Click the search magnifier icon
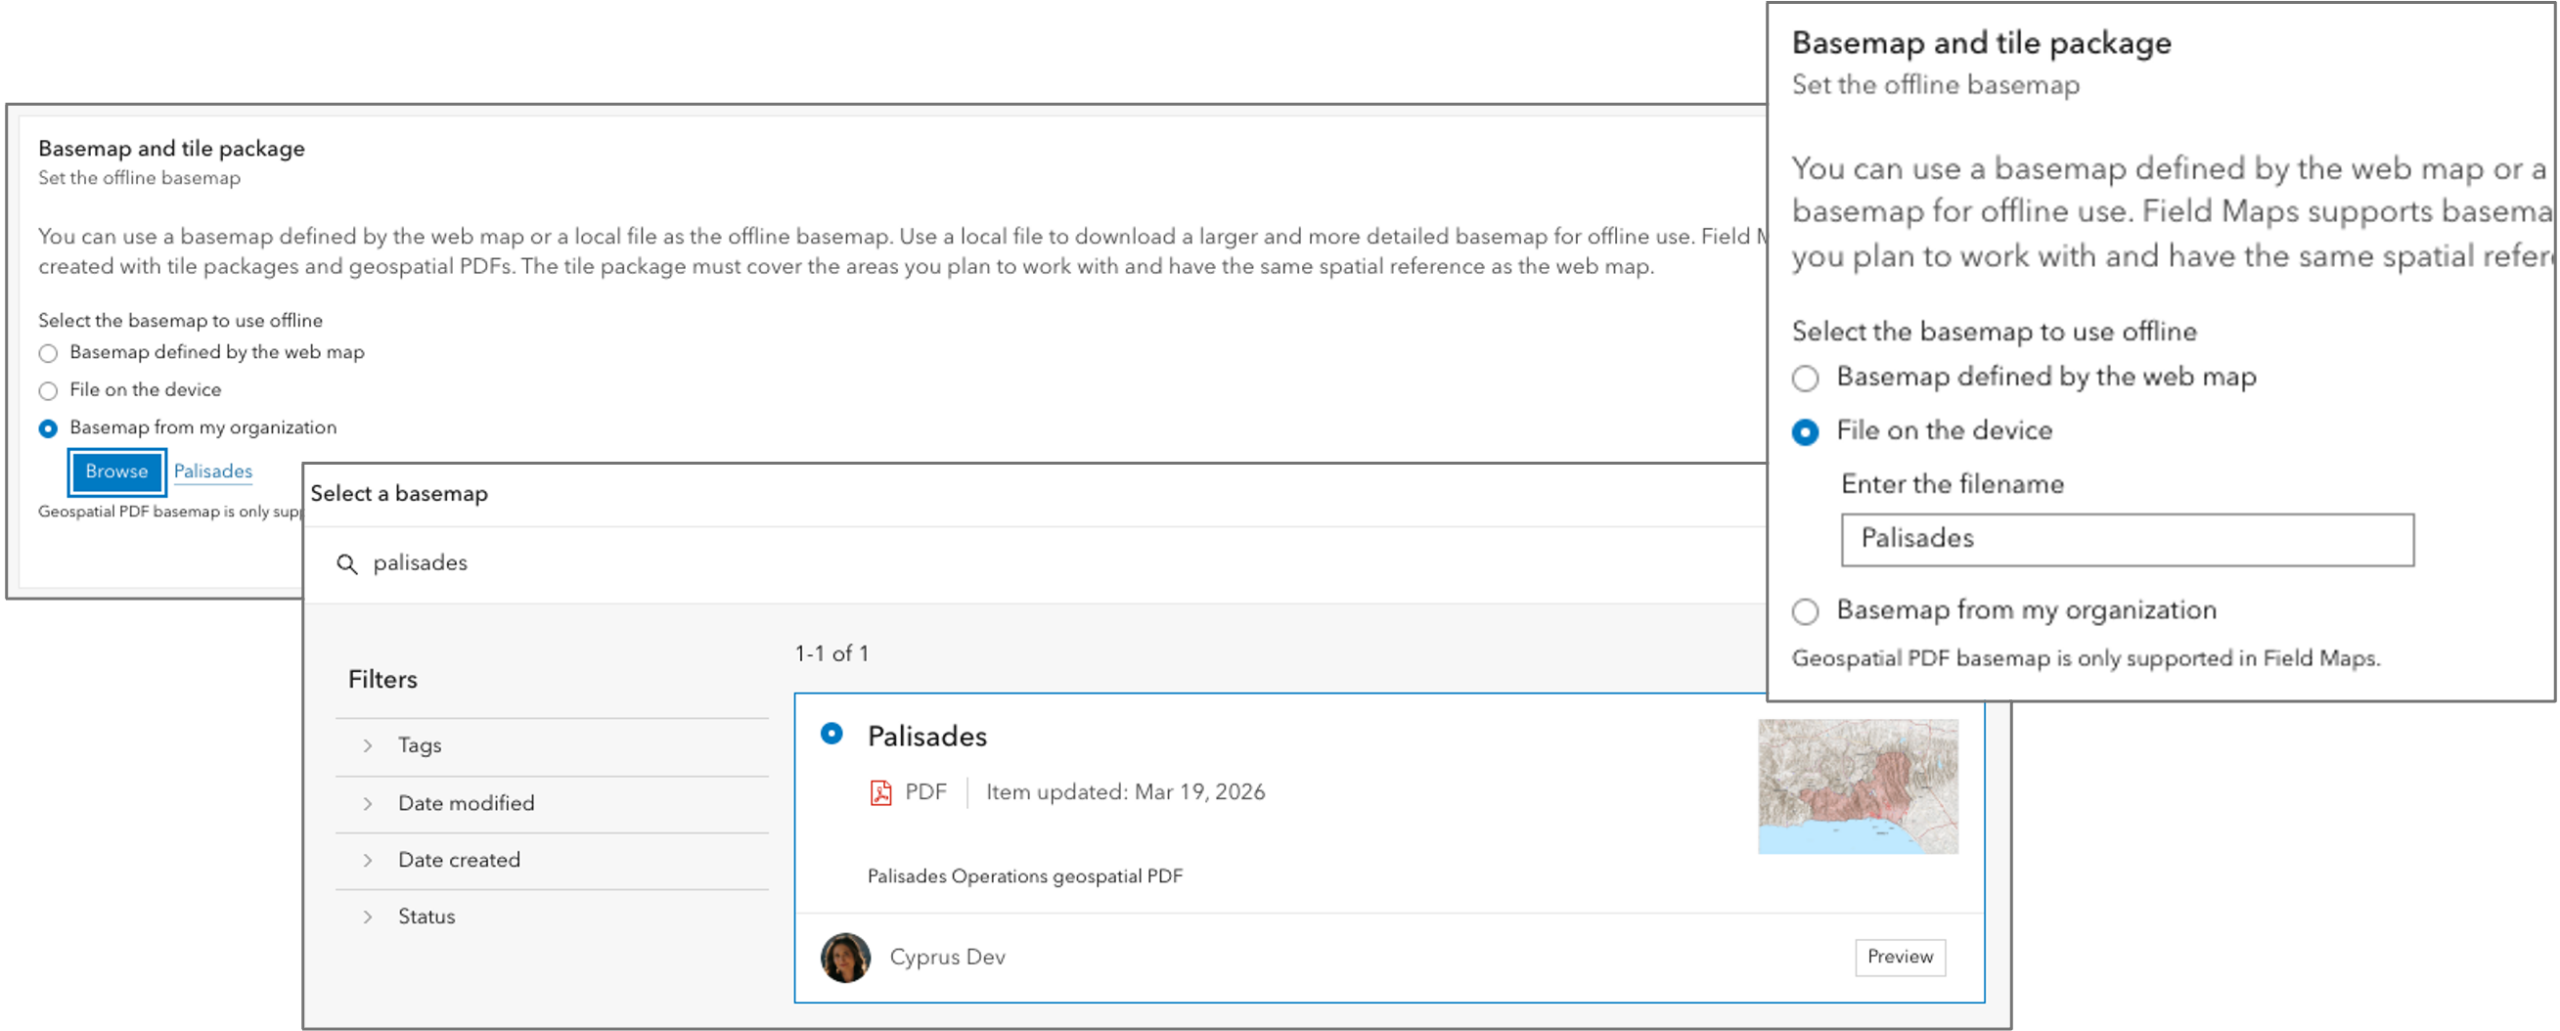 pos(348,563)
